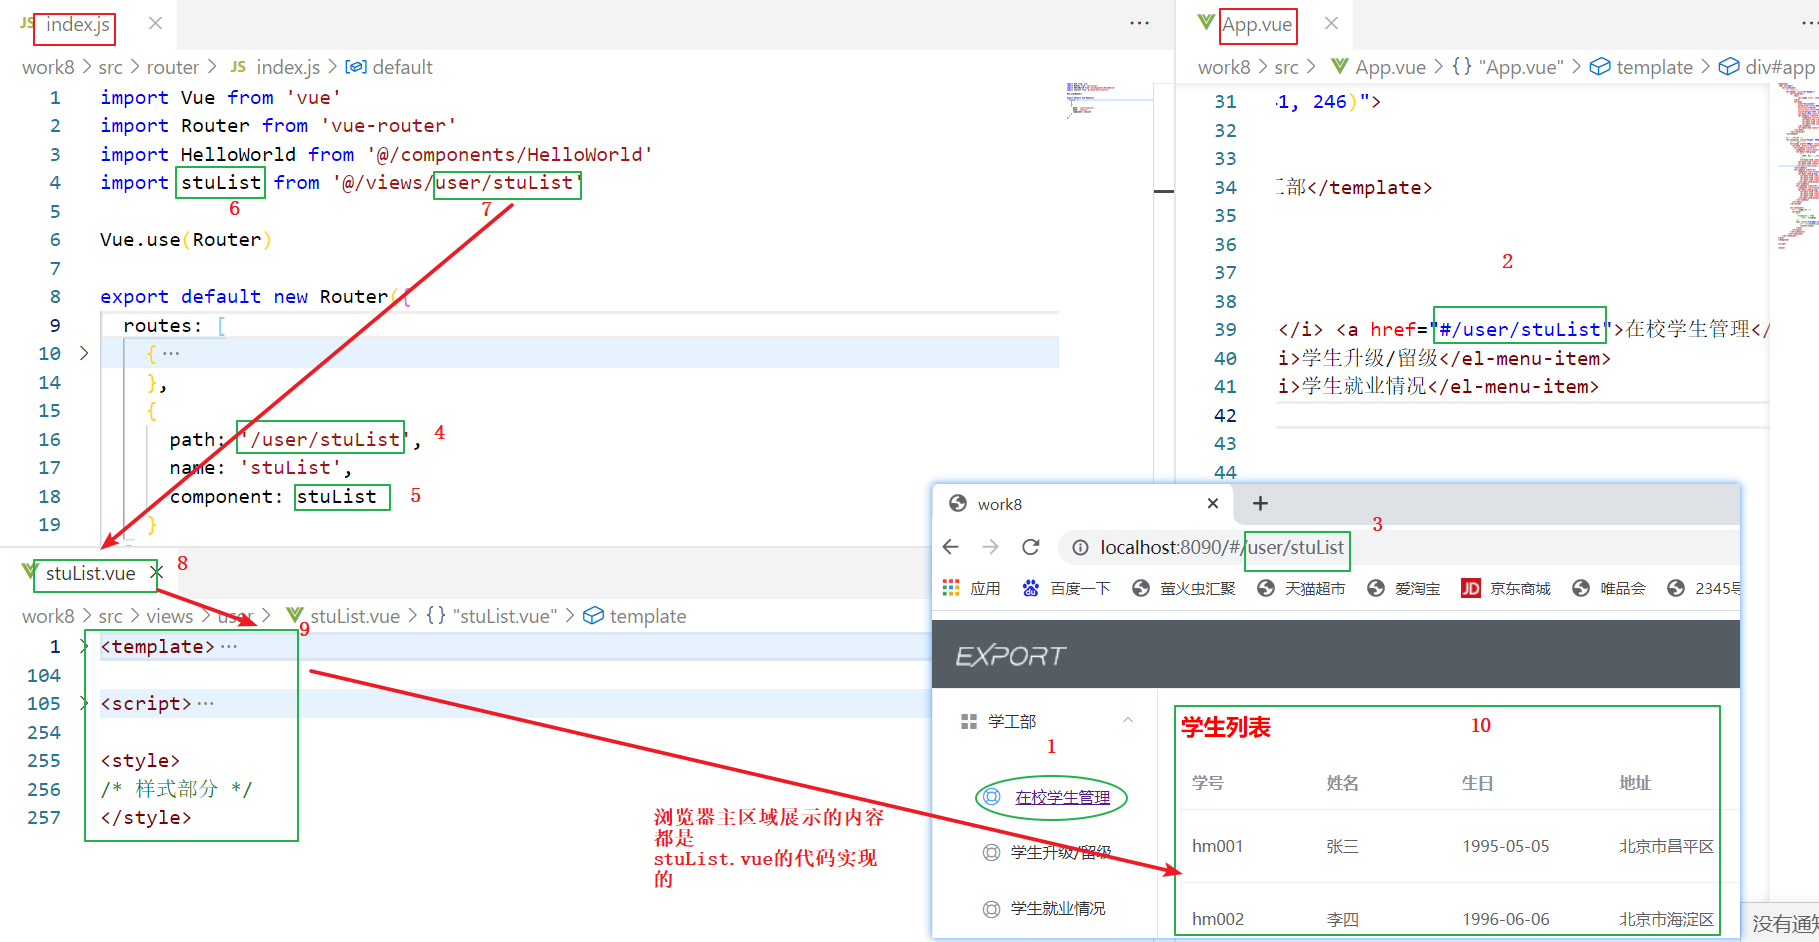Click the 学工部 grid icon in sidebar
The image size is (1819, 942).
968,720
